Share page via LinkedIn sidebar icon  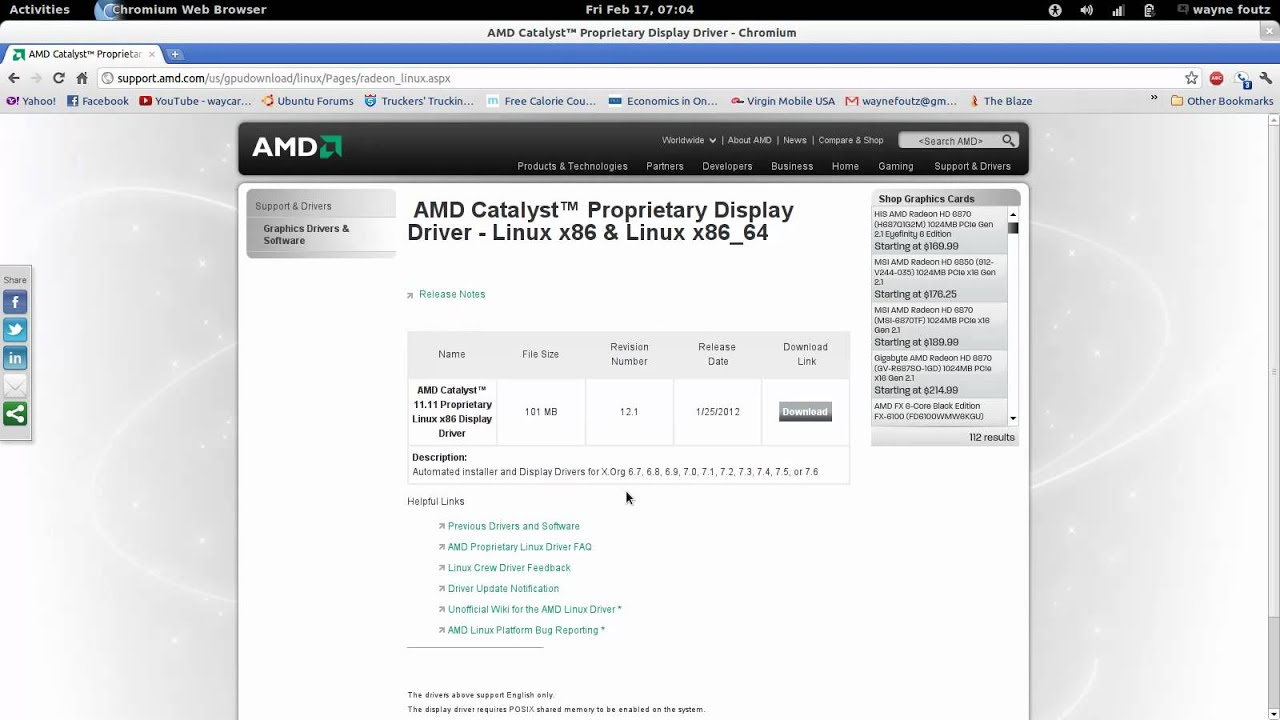coord(15,358)
